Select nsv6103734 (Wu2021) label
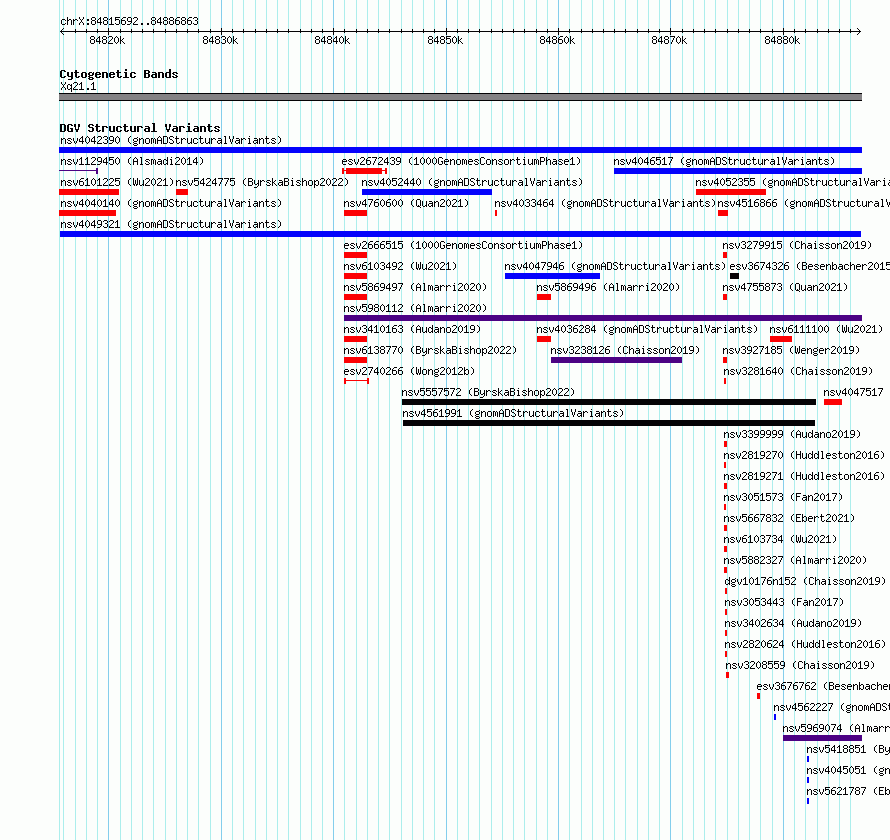The image size is (890, 840). pos(780,539)
